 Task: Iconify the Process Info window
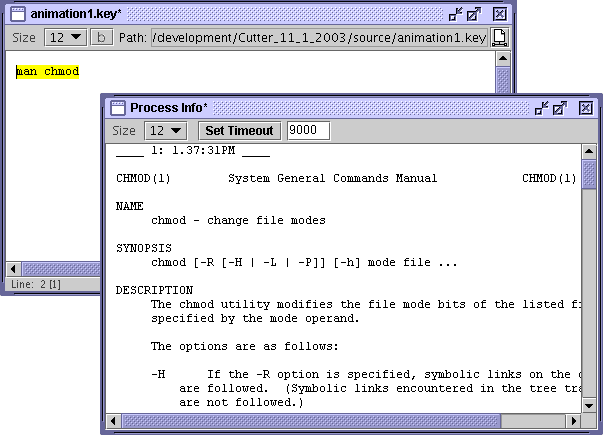[x=542, y=107]
